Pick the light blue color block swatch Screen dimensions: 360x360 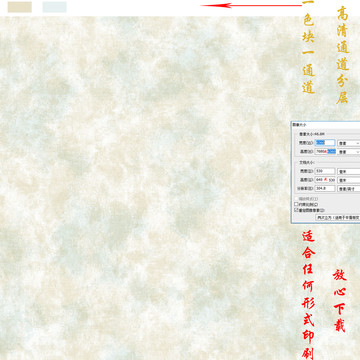54,7
